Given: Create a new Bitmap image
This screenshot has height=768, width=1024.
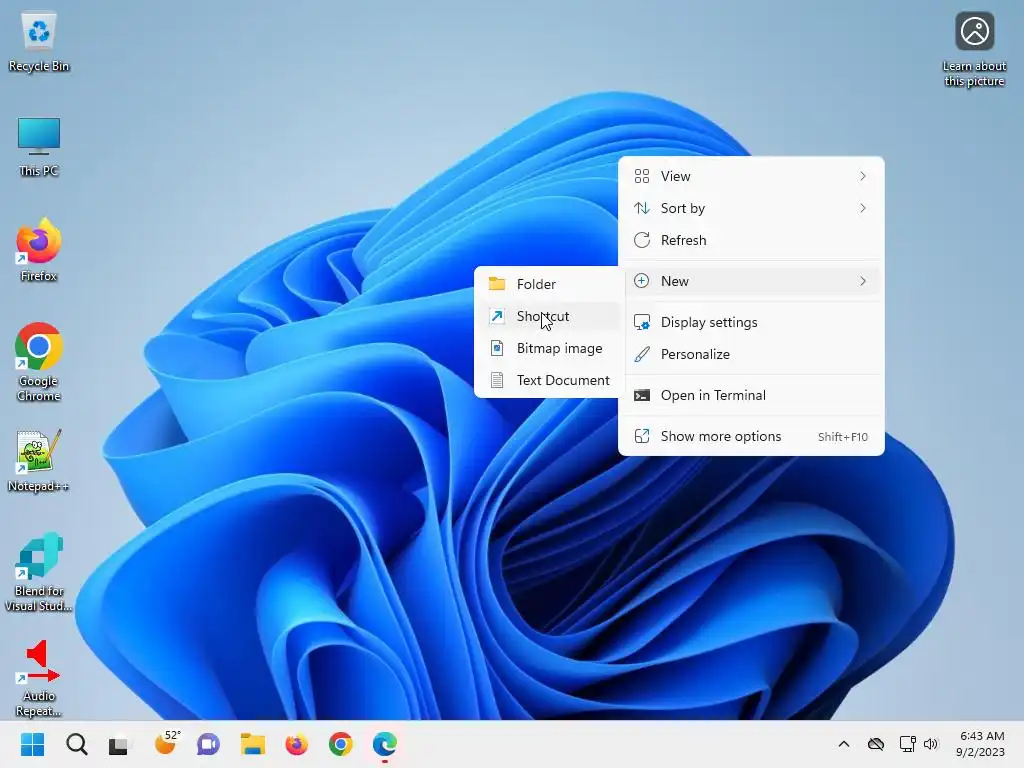Looking at the screenshot, I should point(549,348).
